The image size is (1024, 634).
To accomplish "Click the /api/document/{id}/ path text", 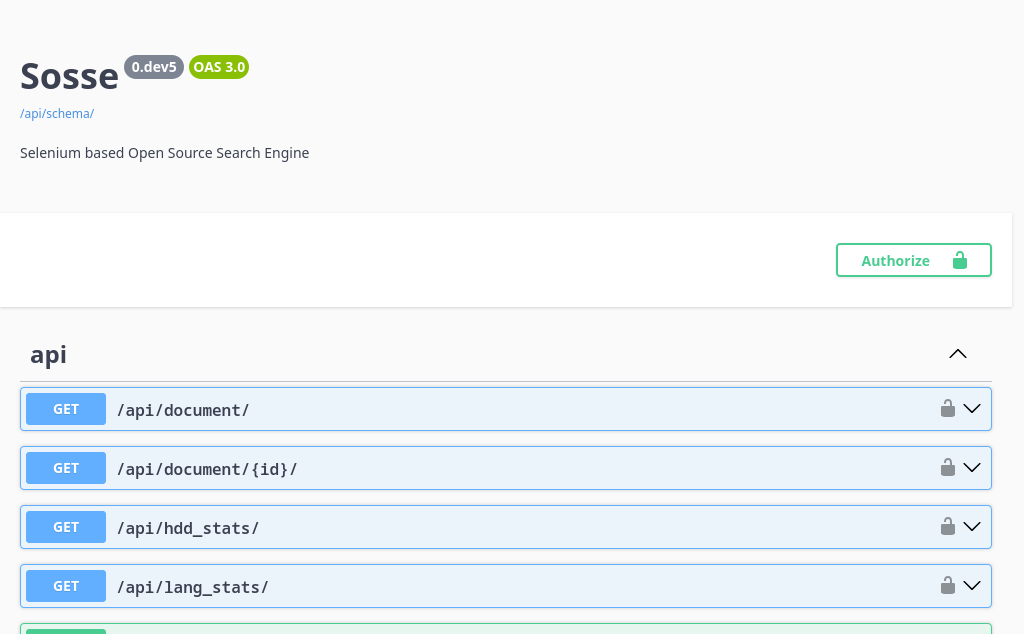I will (x=207, y=469).
